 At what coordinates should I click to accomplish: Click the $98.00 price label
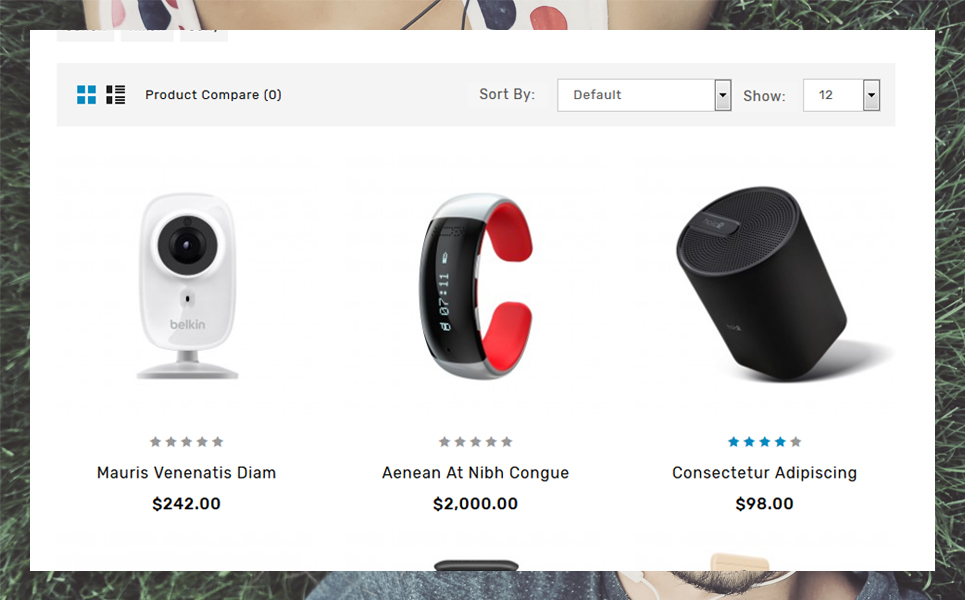pos(764,504)
